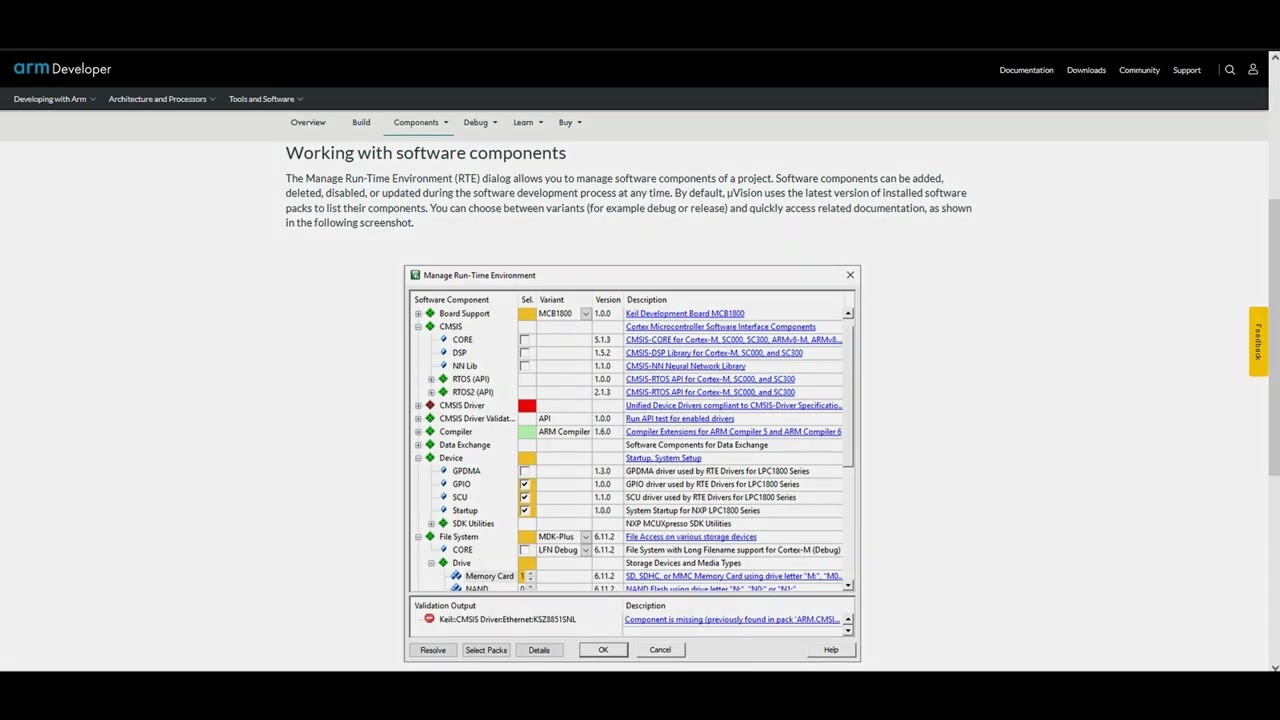The image size is (1280, 720).
Task: Expand the Developing with Arm menu
Action: coord(55,99)
